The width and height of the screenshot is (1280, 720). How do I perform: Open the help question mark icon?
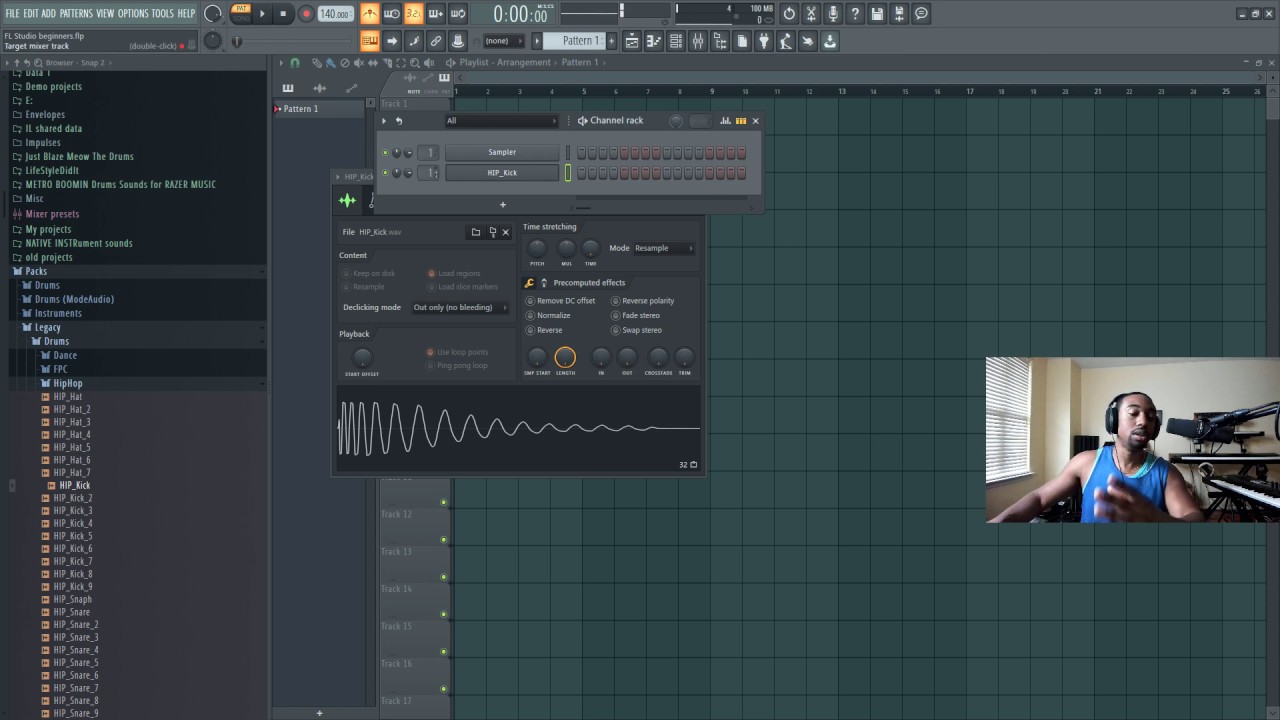coord(855,14)
